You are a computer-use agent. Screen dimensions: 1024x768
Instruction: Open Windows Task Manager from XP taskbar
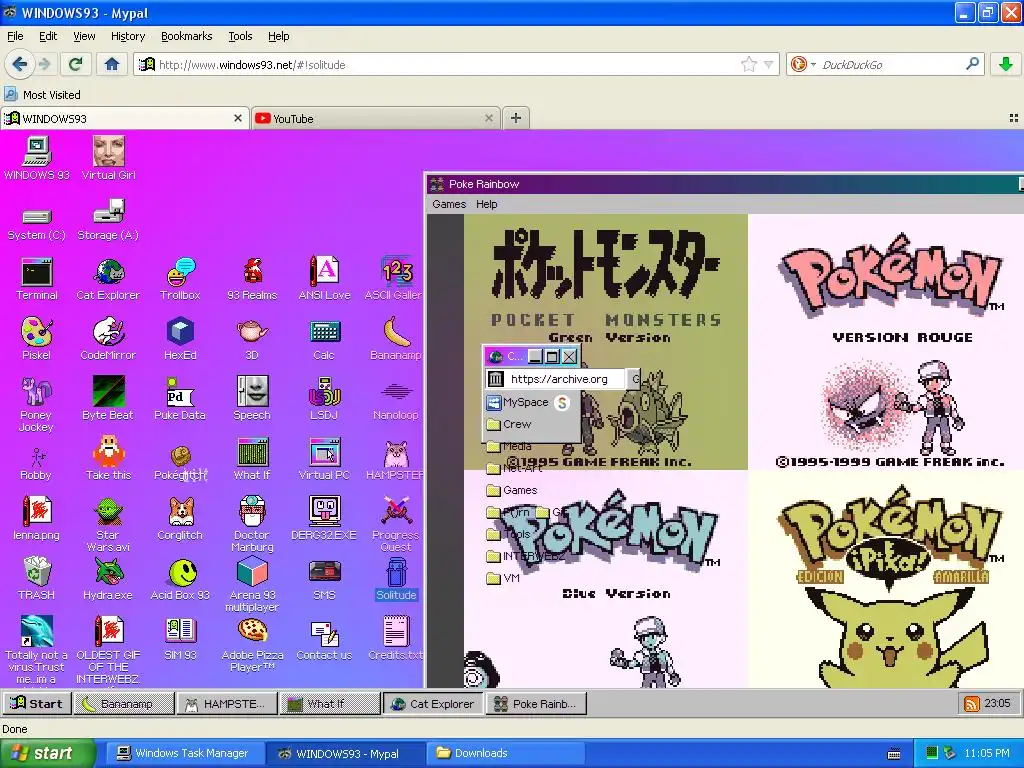pyautogui.click(x=184, y=753)
